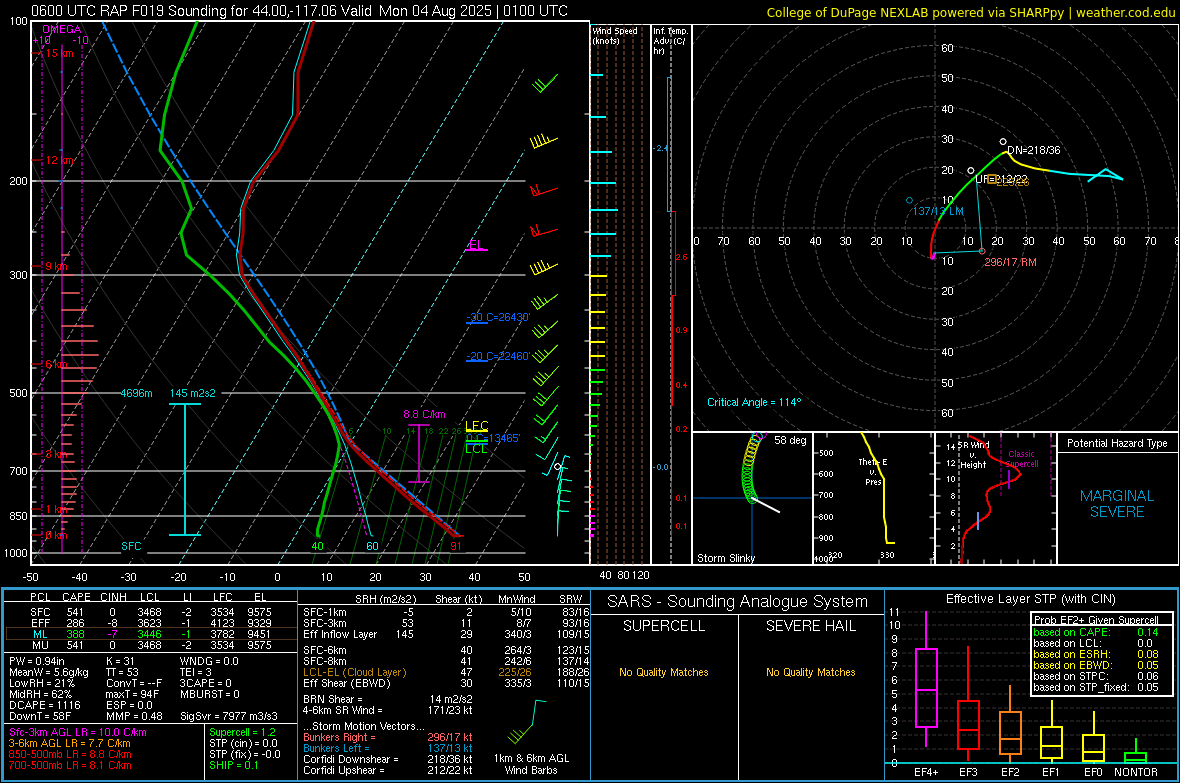Screen dimensions: 1180x783
Task: Select the 15 km height label
Action: pyautogui.click(x=60, y=53)
